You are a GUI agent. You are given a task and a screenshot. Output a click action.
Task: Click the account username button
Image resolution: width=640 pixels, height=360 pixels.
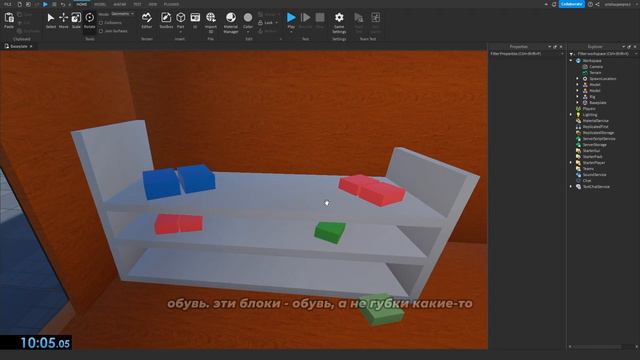618,4
